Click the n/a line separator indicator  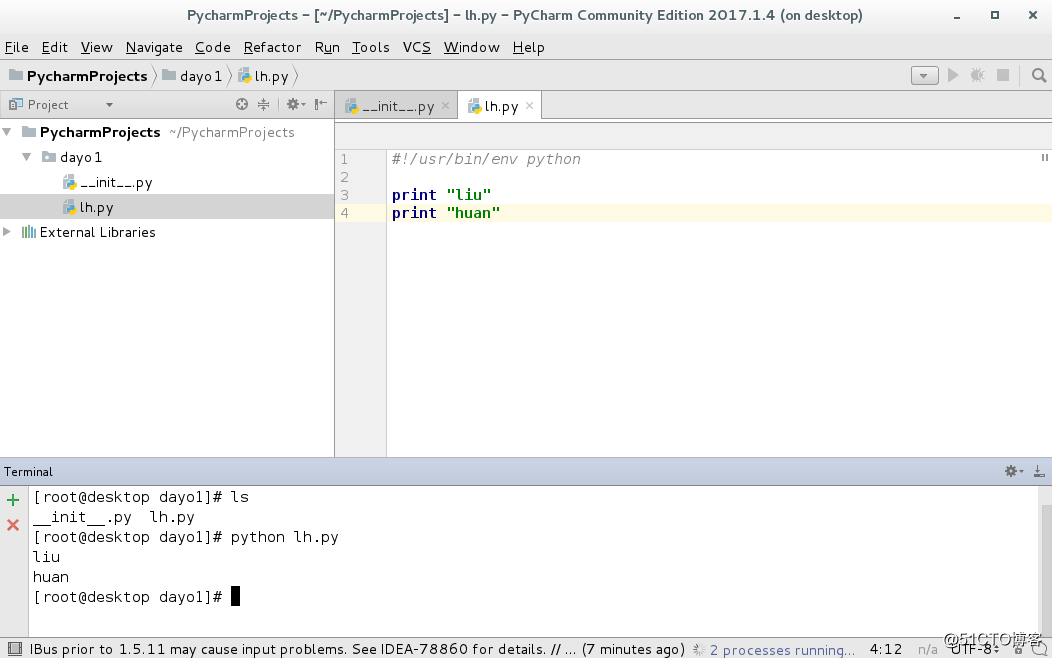coord(927,649)
